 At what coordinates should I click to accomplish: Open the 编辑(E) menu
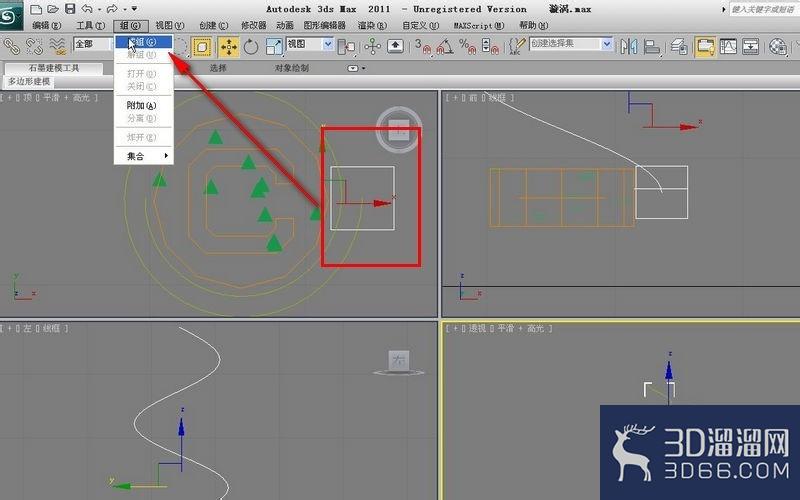click(x=46, y=26)
